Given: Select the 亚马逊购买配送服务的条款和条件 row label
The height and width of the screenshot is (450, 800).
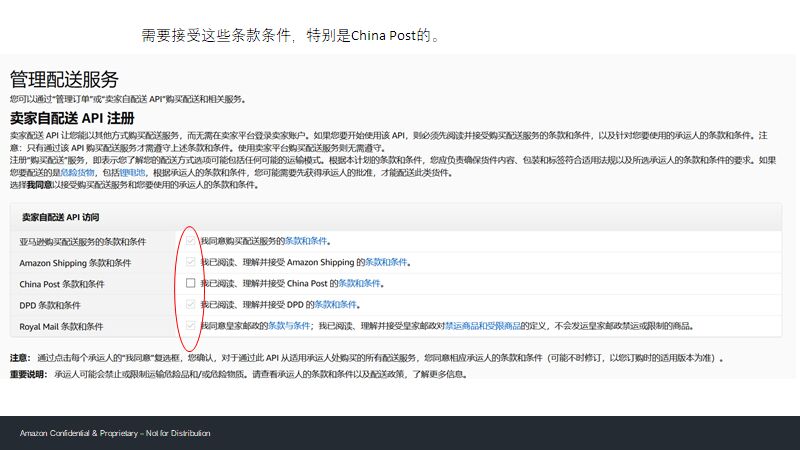Looking at the screenshot, I should 83,242.
